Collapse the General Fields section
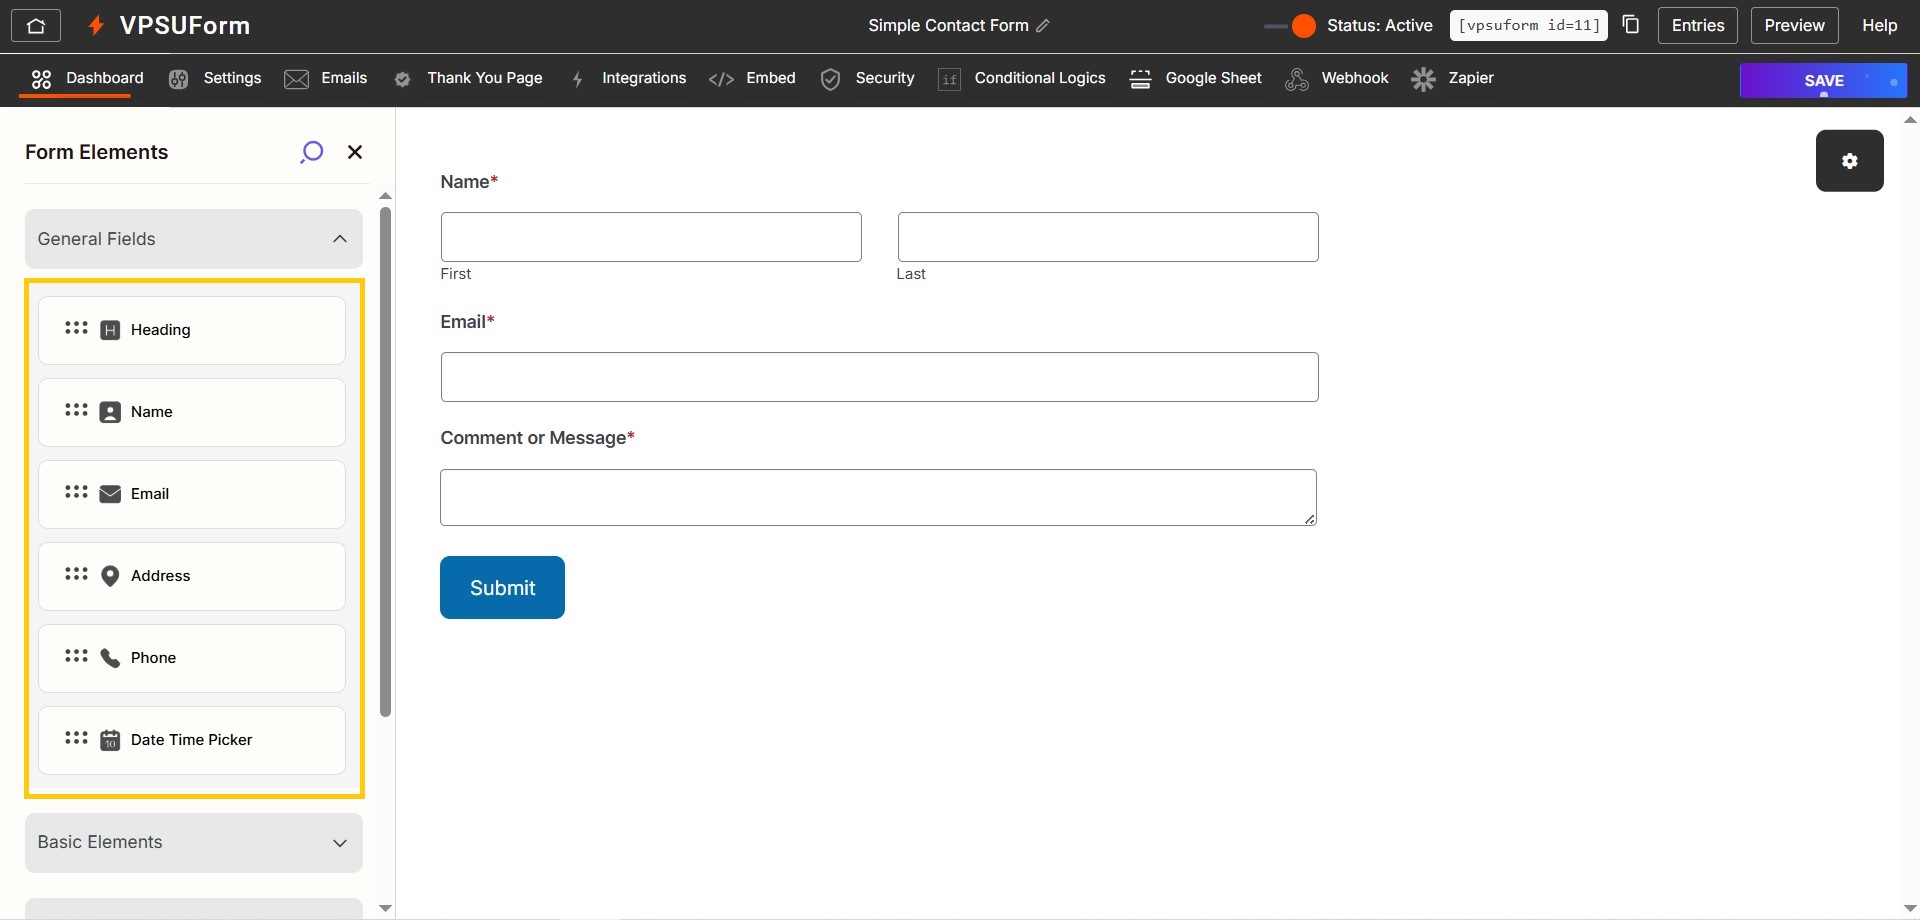This screenshot has width=1920, height=920. coord(340,238)
